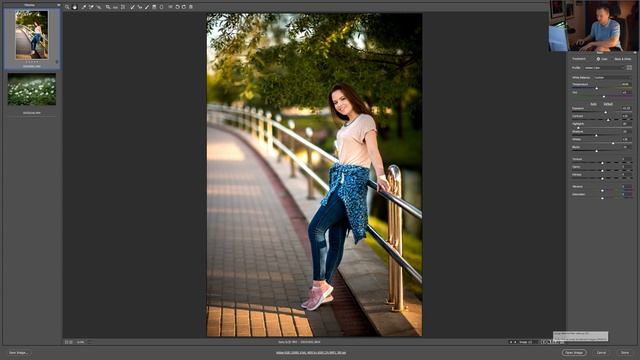
Task: Select the Spot Removal tool
Action: pos(132,7)
